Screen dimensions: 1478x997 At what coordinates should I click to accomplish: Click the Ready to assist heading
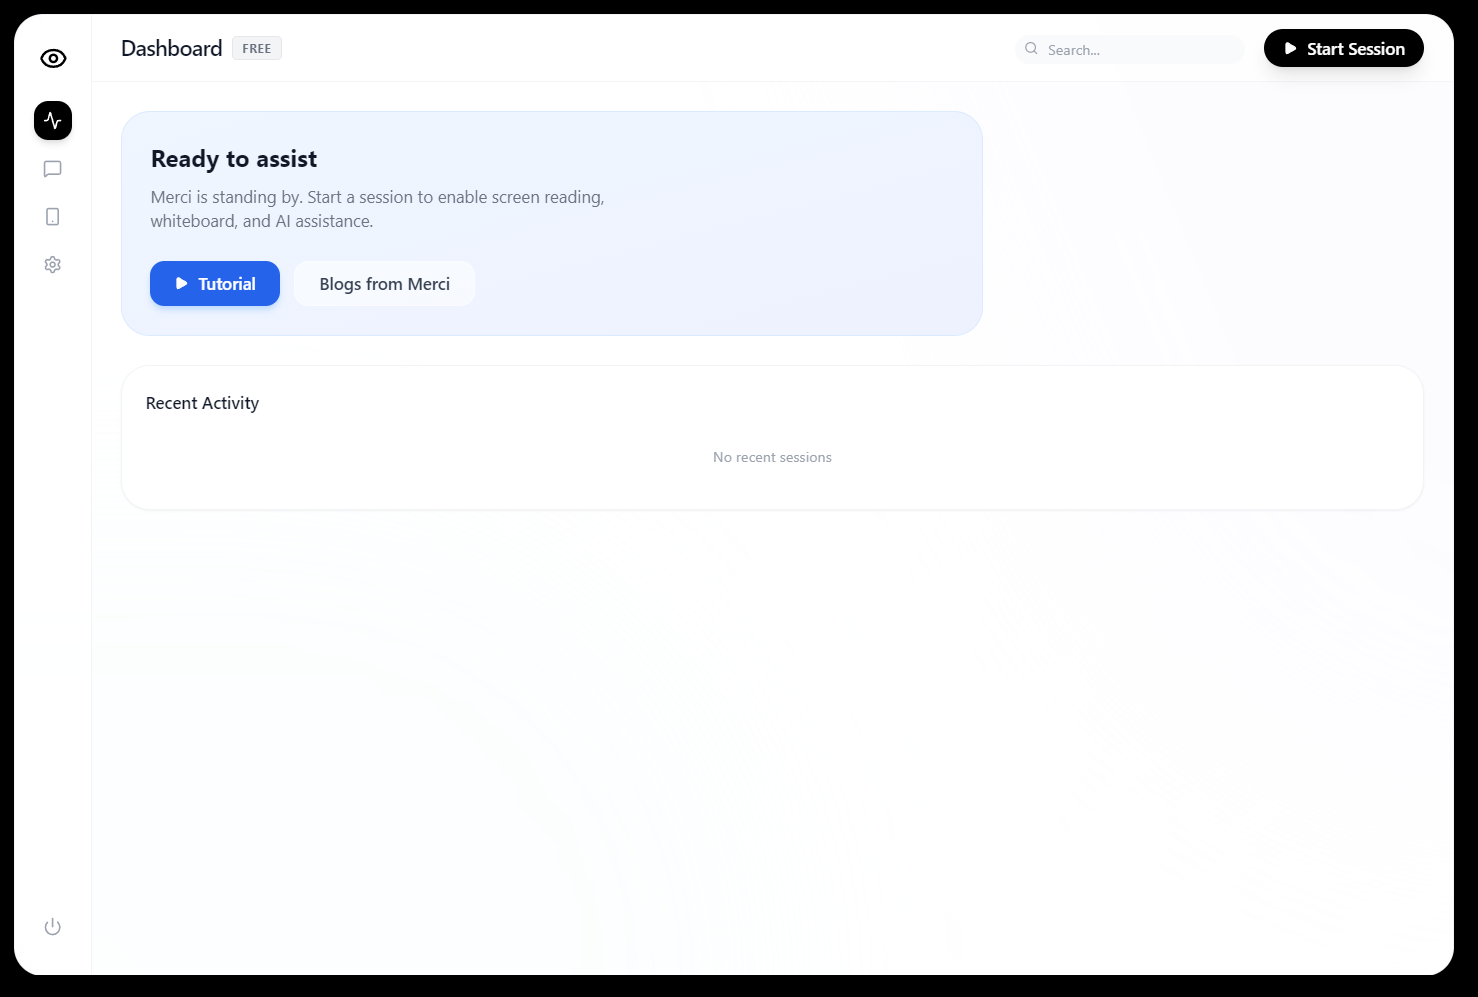click(234, 159)
